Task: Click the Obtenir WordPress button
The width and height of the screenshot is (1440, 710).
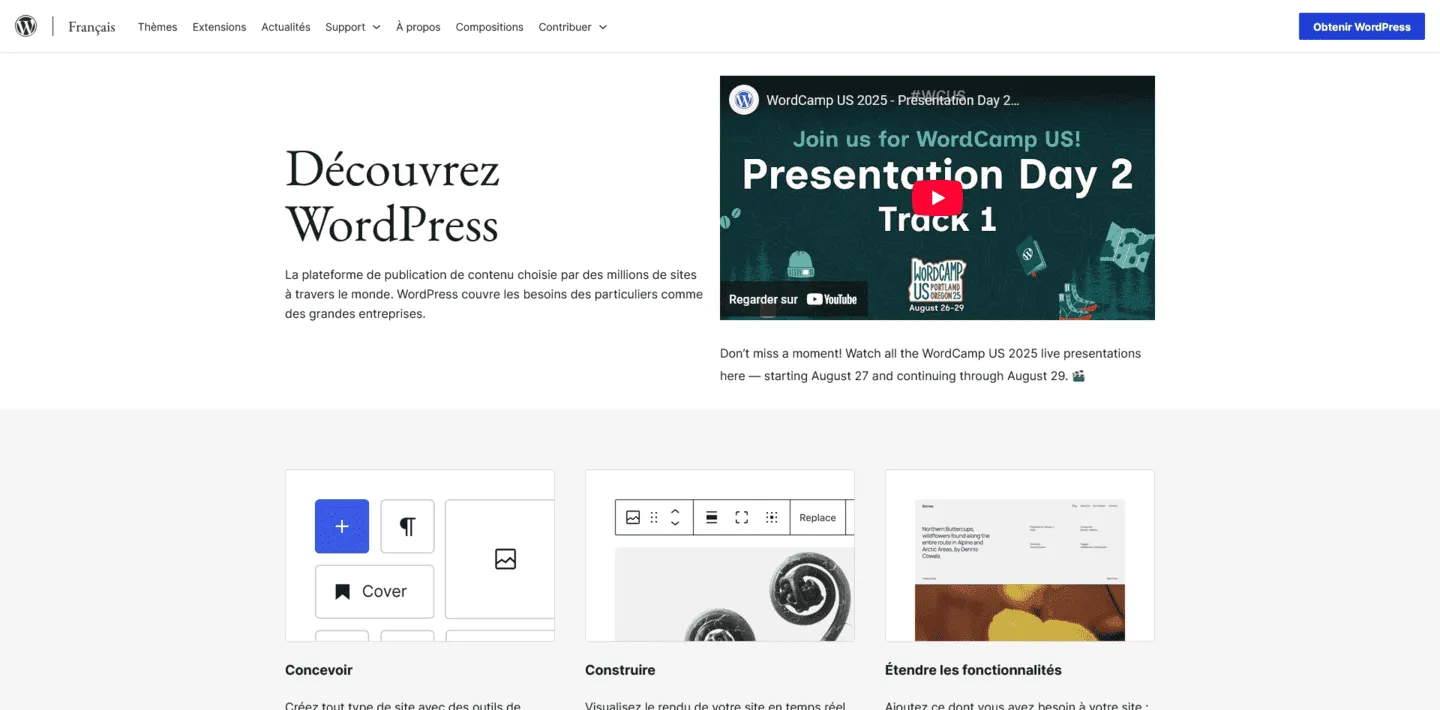Action: pyautogui.click(x=1361, y=26)
